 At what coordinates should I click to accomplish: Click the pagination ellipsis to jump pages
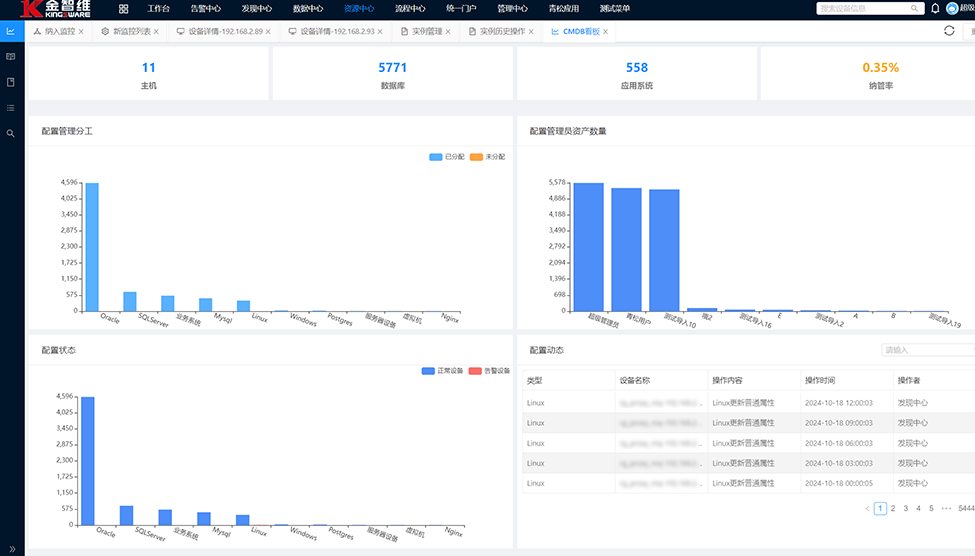click(x=946, y=508)
